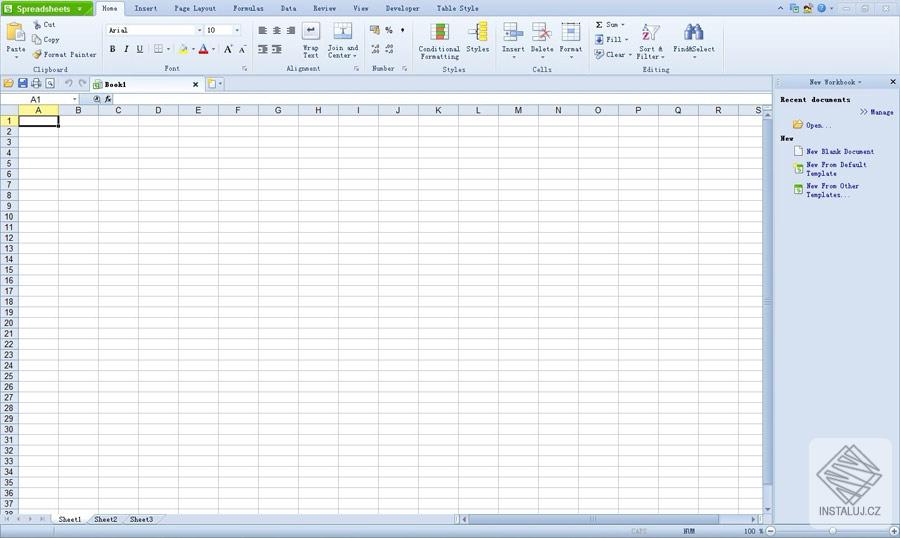Click Join and Center

[343, 40]
